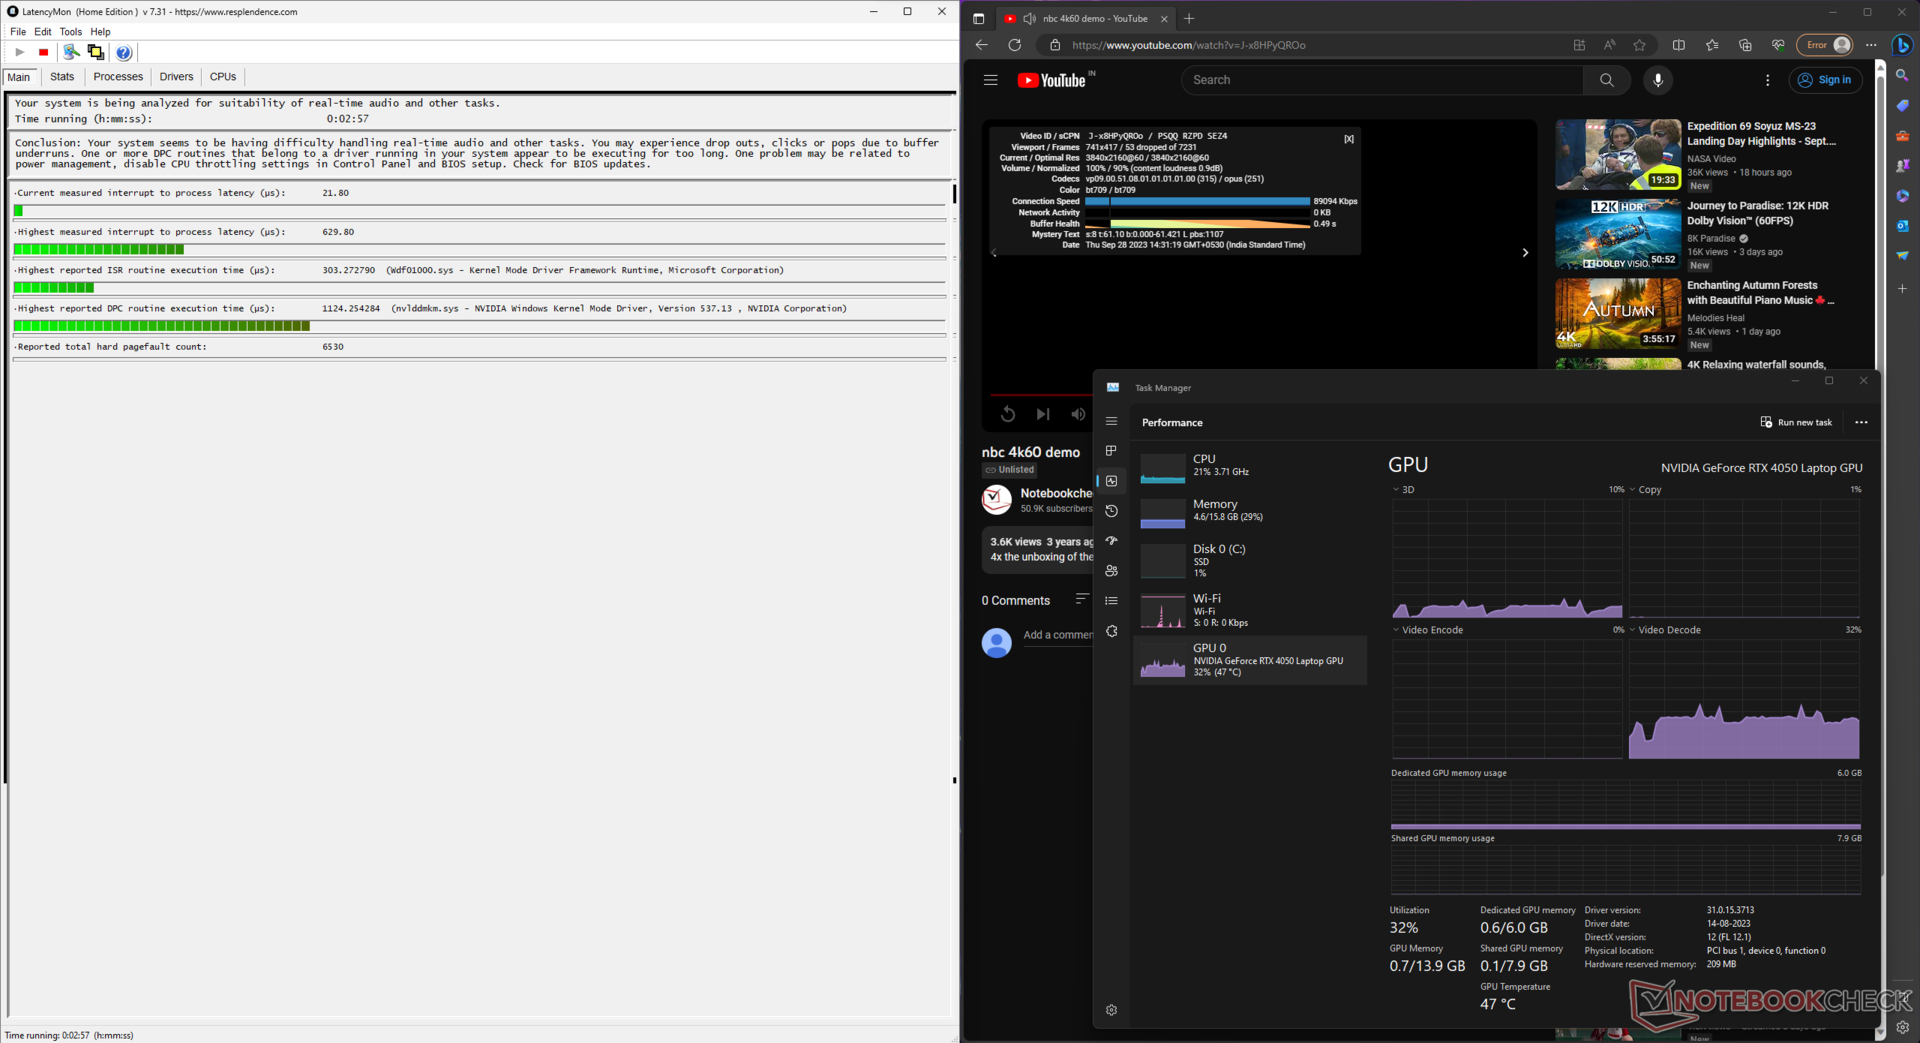The height and width of the screenshot is (1043, 1920).
Task: Expand the 3D graph engine dropdown
Action: click(1396, 490)
